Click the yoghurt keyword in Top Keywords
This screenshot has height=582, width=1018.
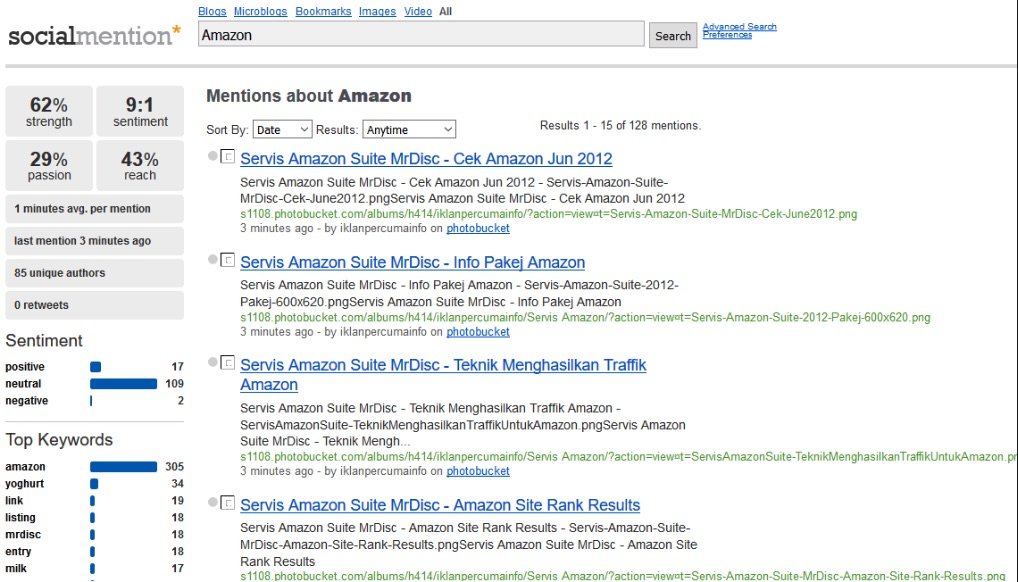tap(24, 484)
